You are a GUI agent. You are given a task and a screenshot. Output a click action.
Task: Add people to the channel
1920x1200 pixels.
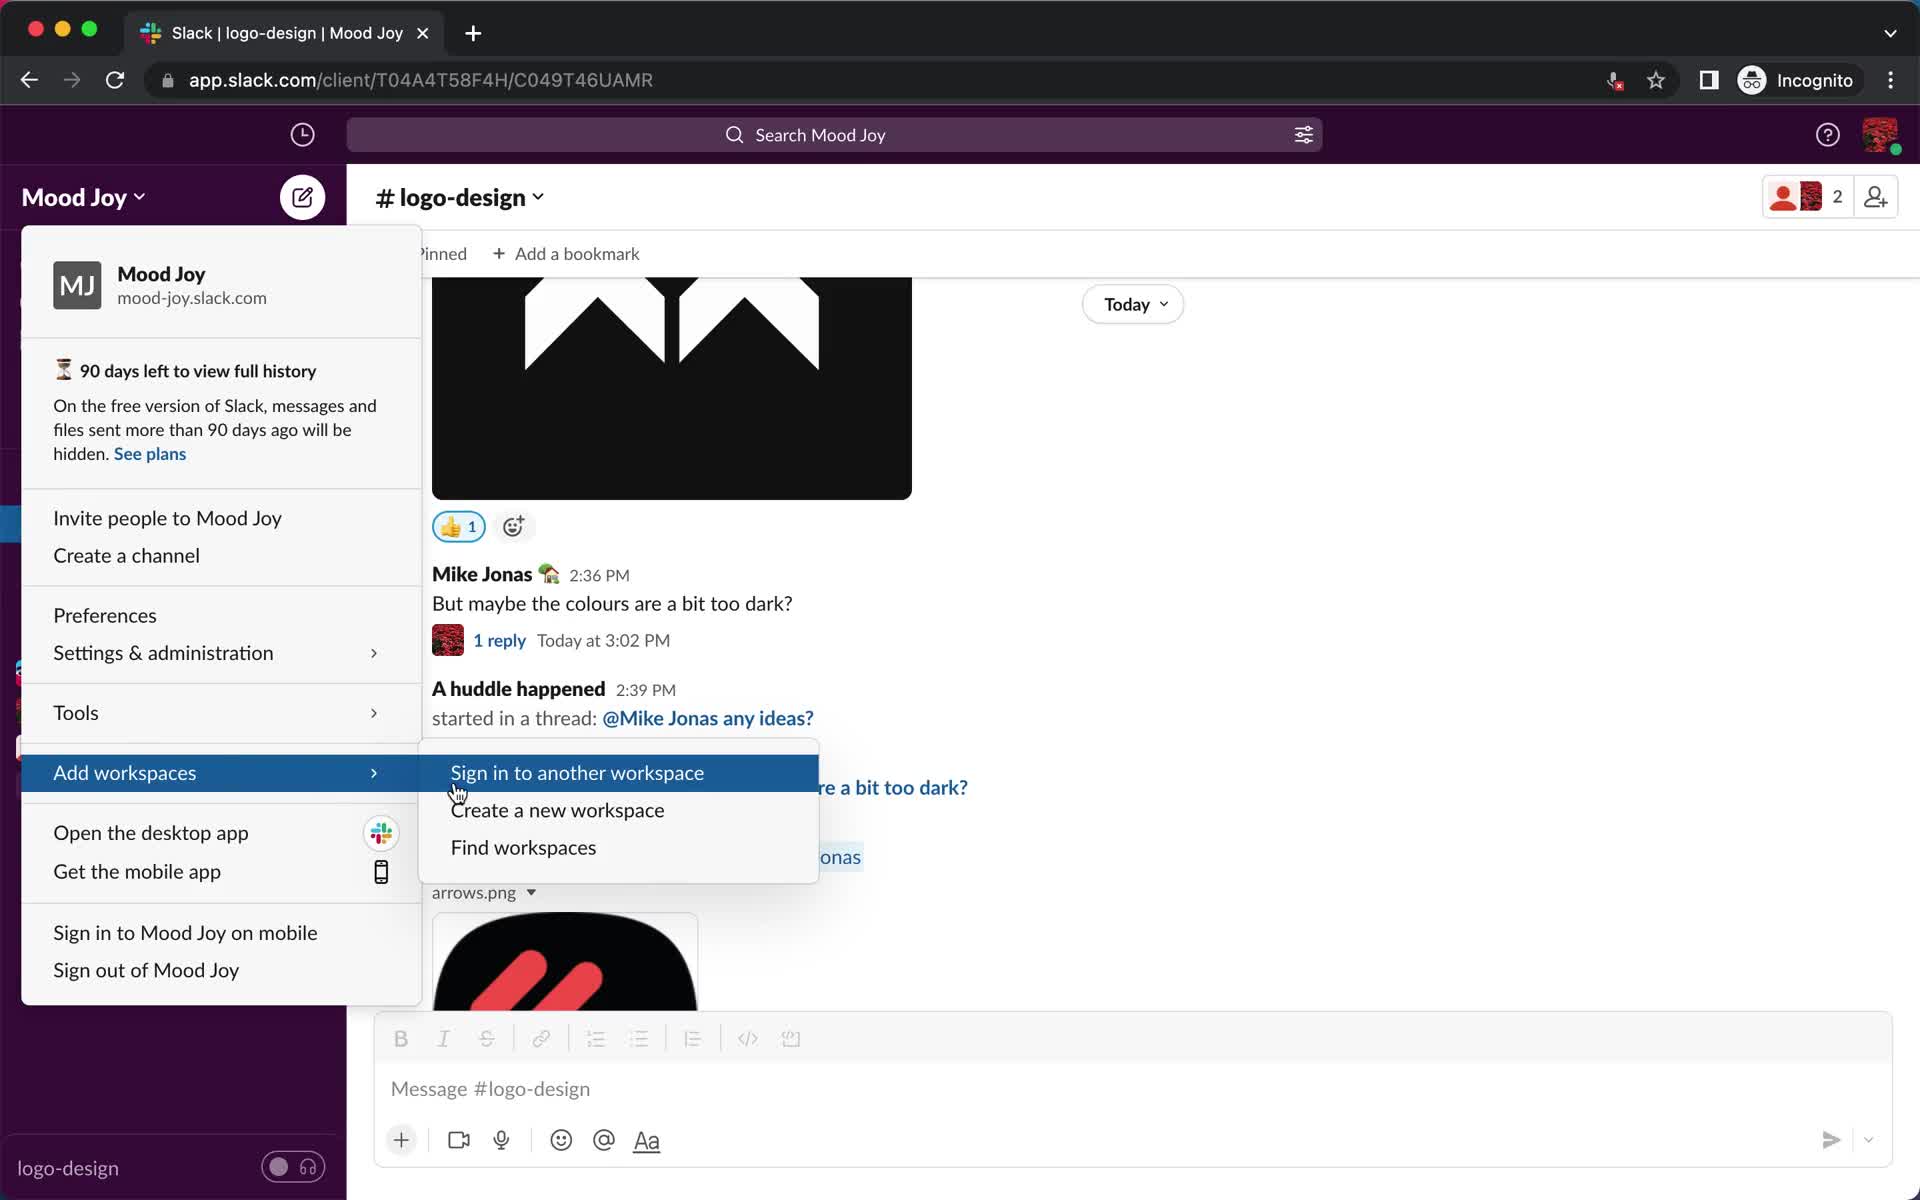(1876, 197)
